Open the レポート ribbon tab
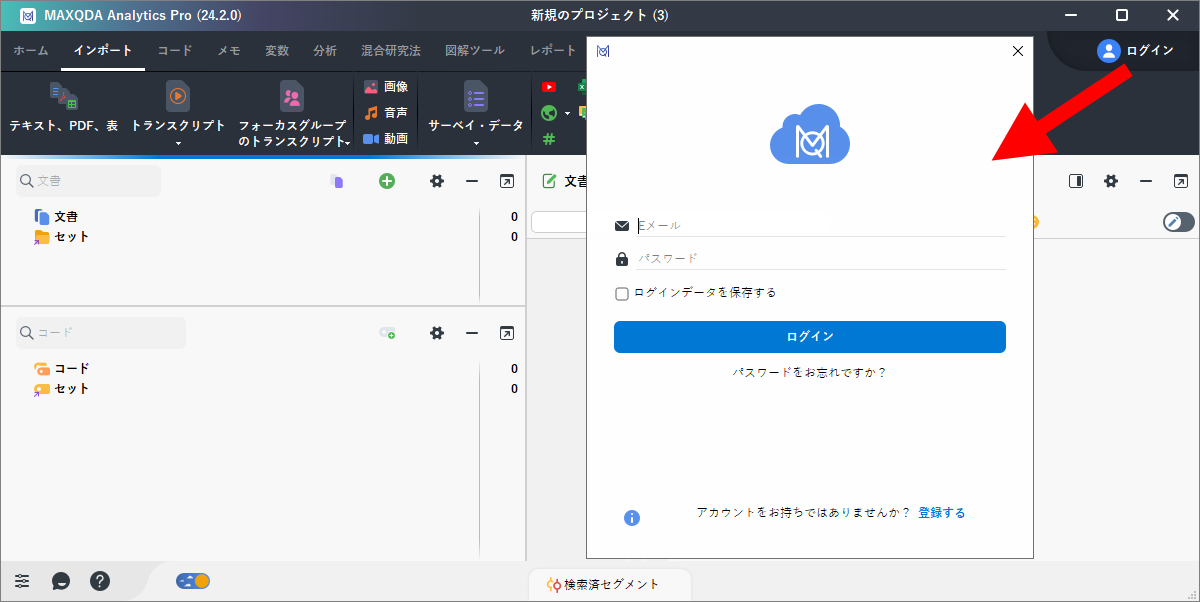 point(553,51)
